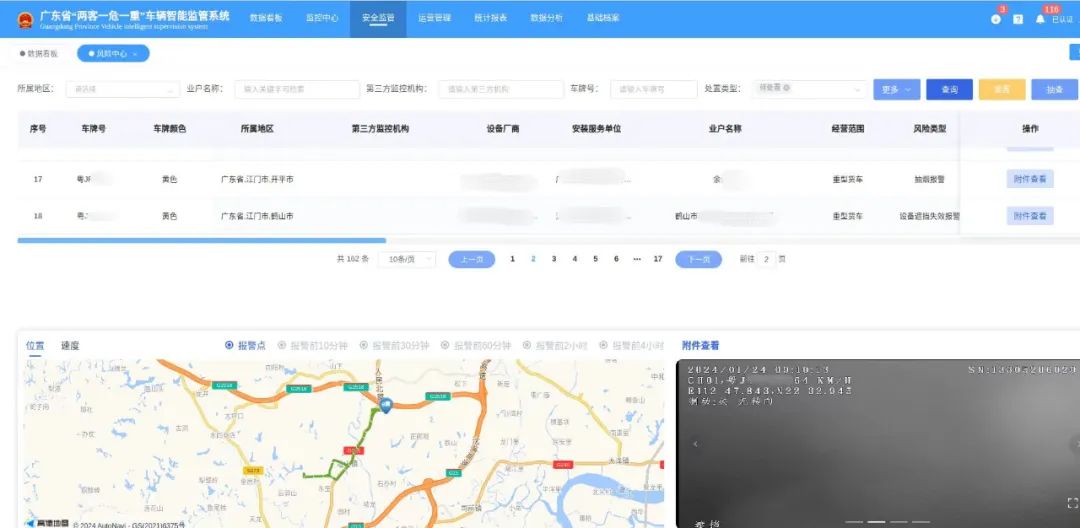1080x528 pixels.
Task: Go to page 6
Action: click(x=616, y=260)
